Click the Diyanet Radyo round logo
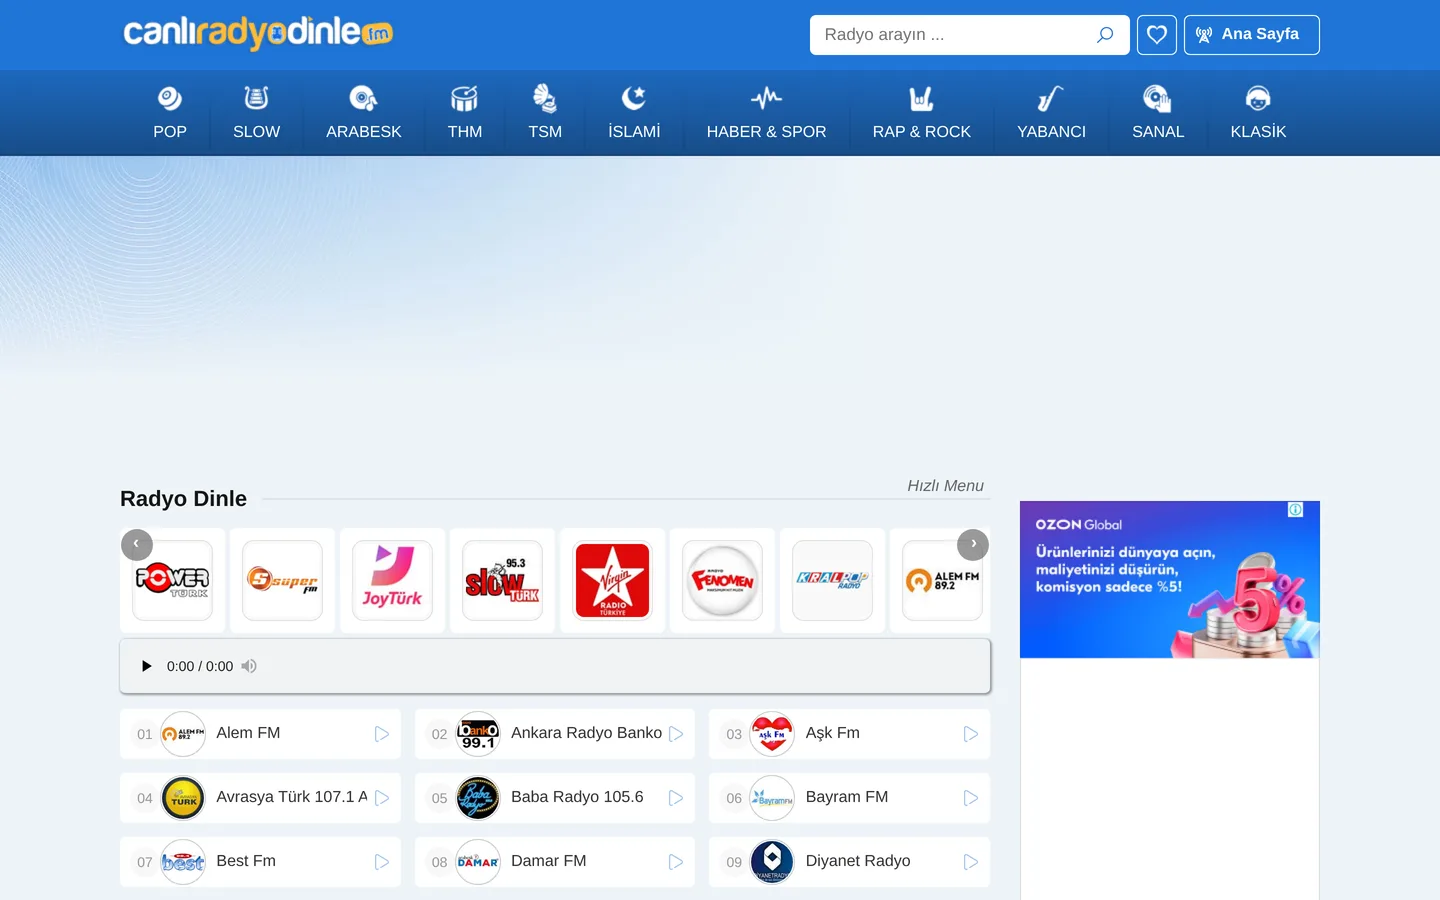The image size is (1440, 900). [x=772, y=862]
